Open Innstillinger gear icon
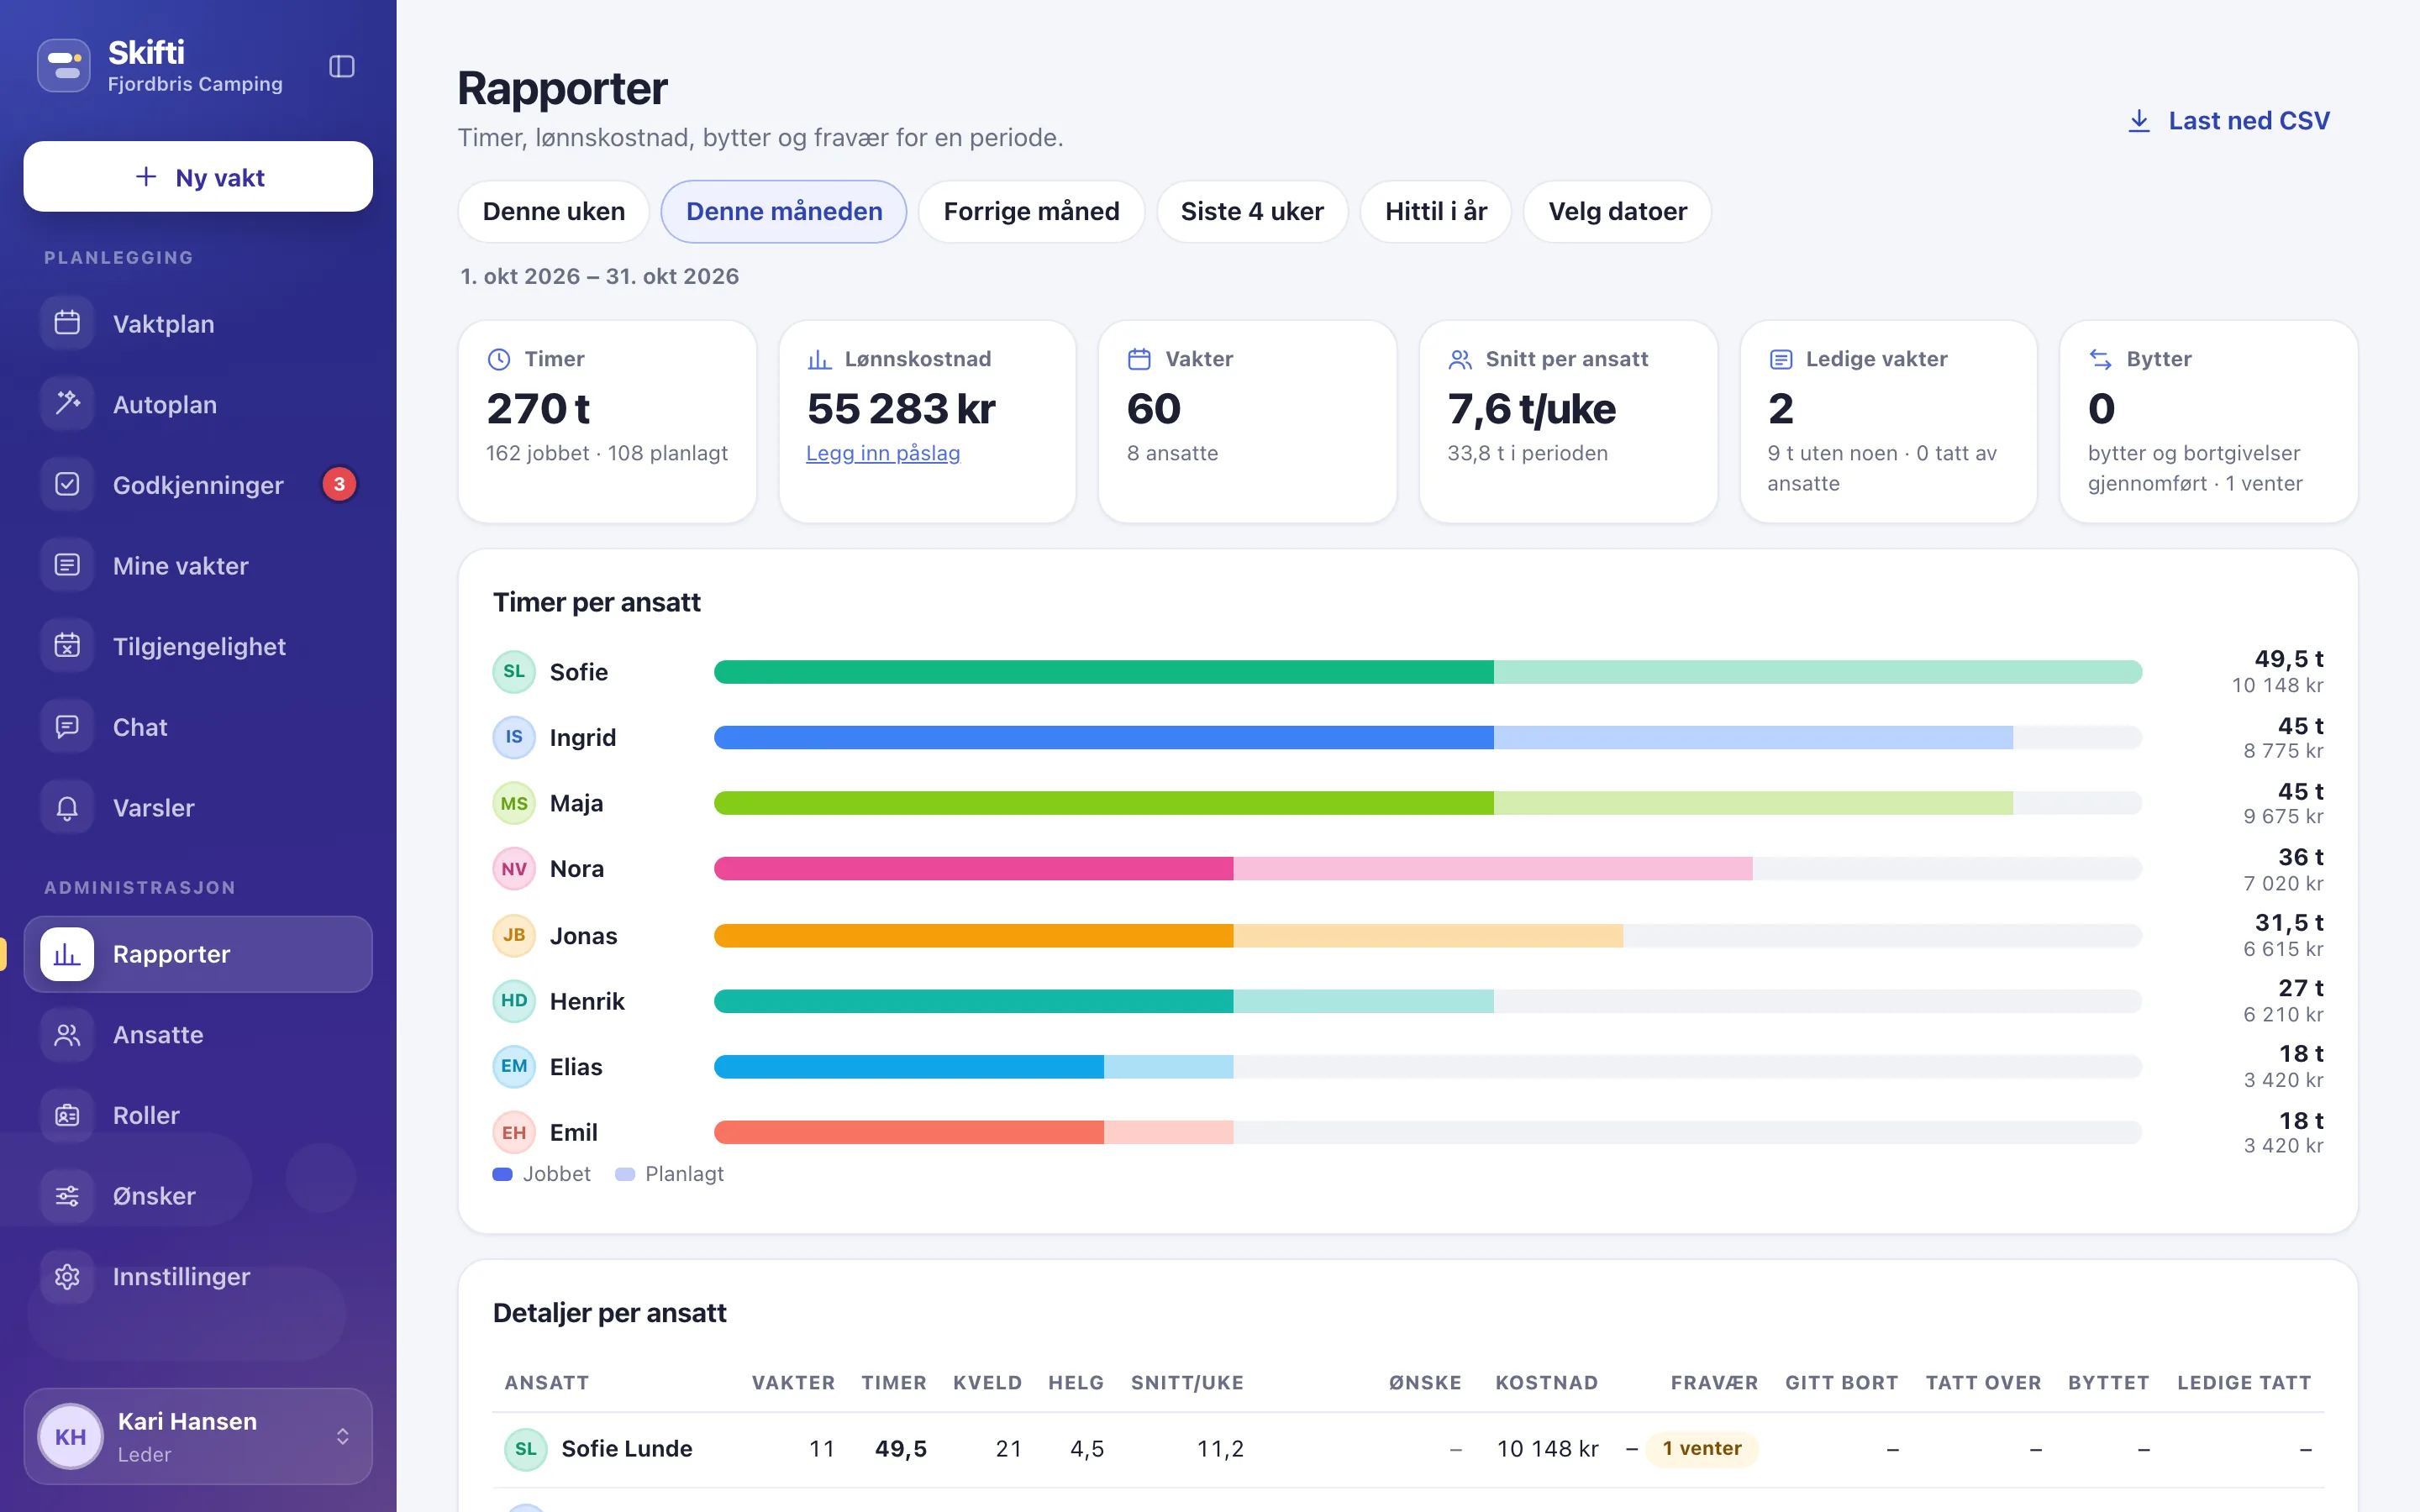The height and width of the screenshot is (1512, 2420). coord(67,1276)
